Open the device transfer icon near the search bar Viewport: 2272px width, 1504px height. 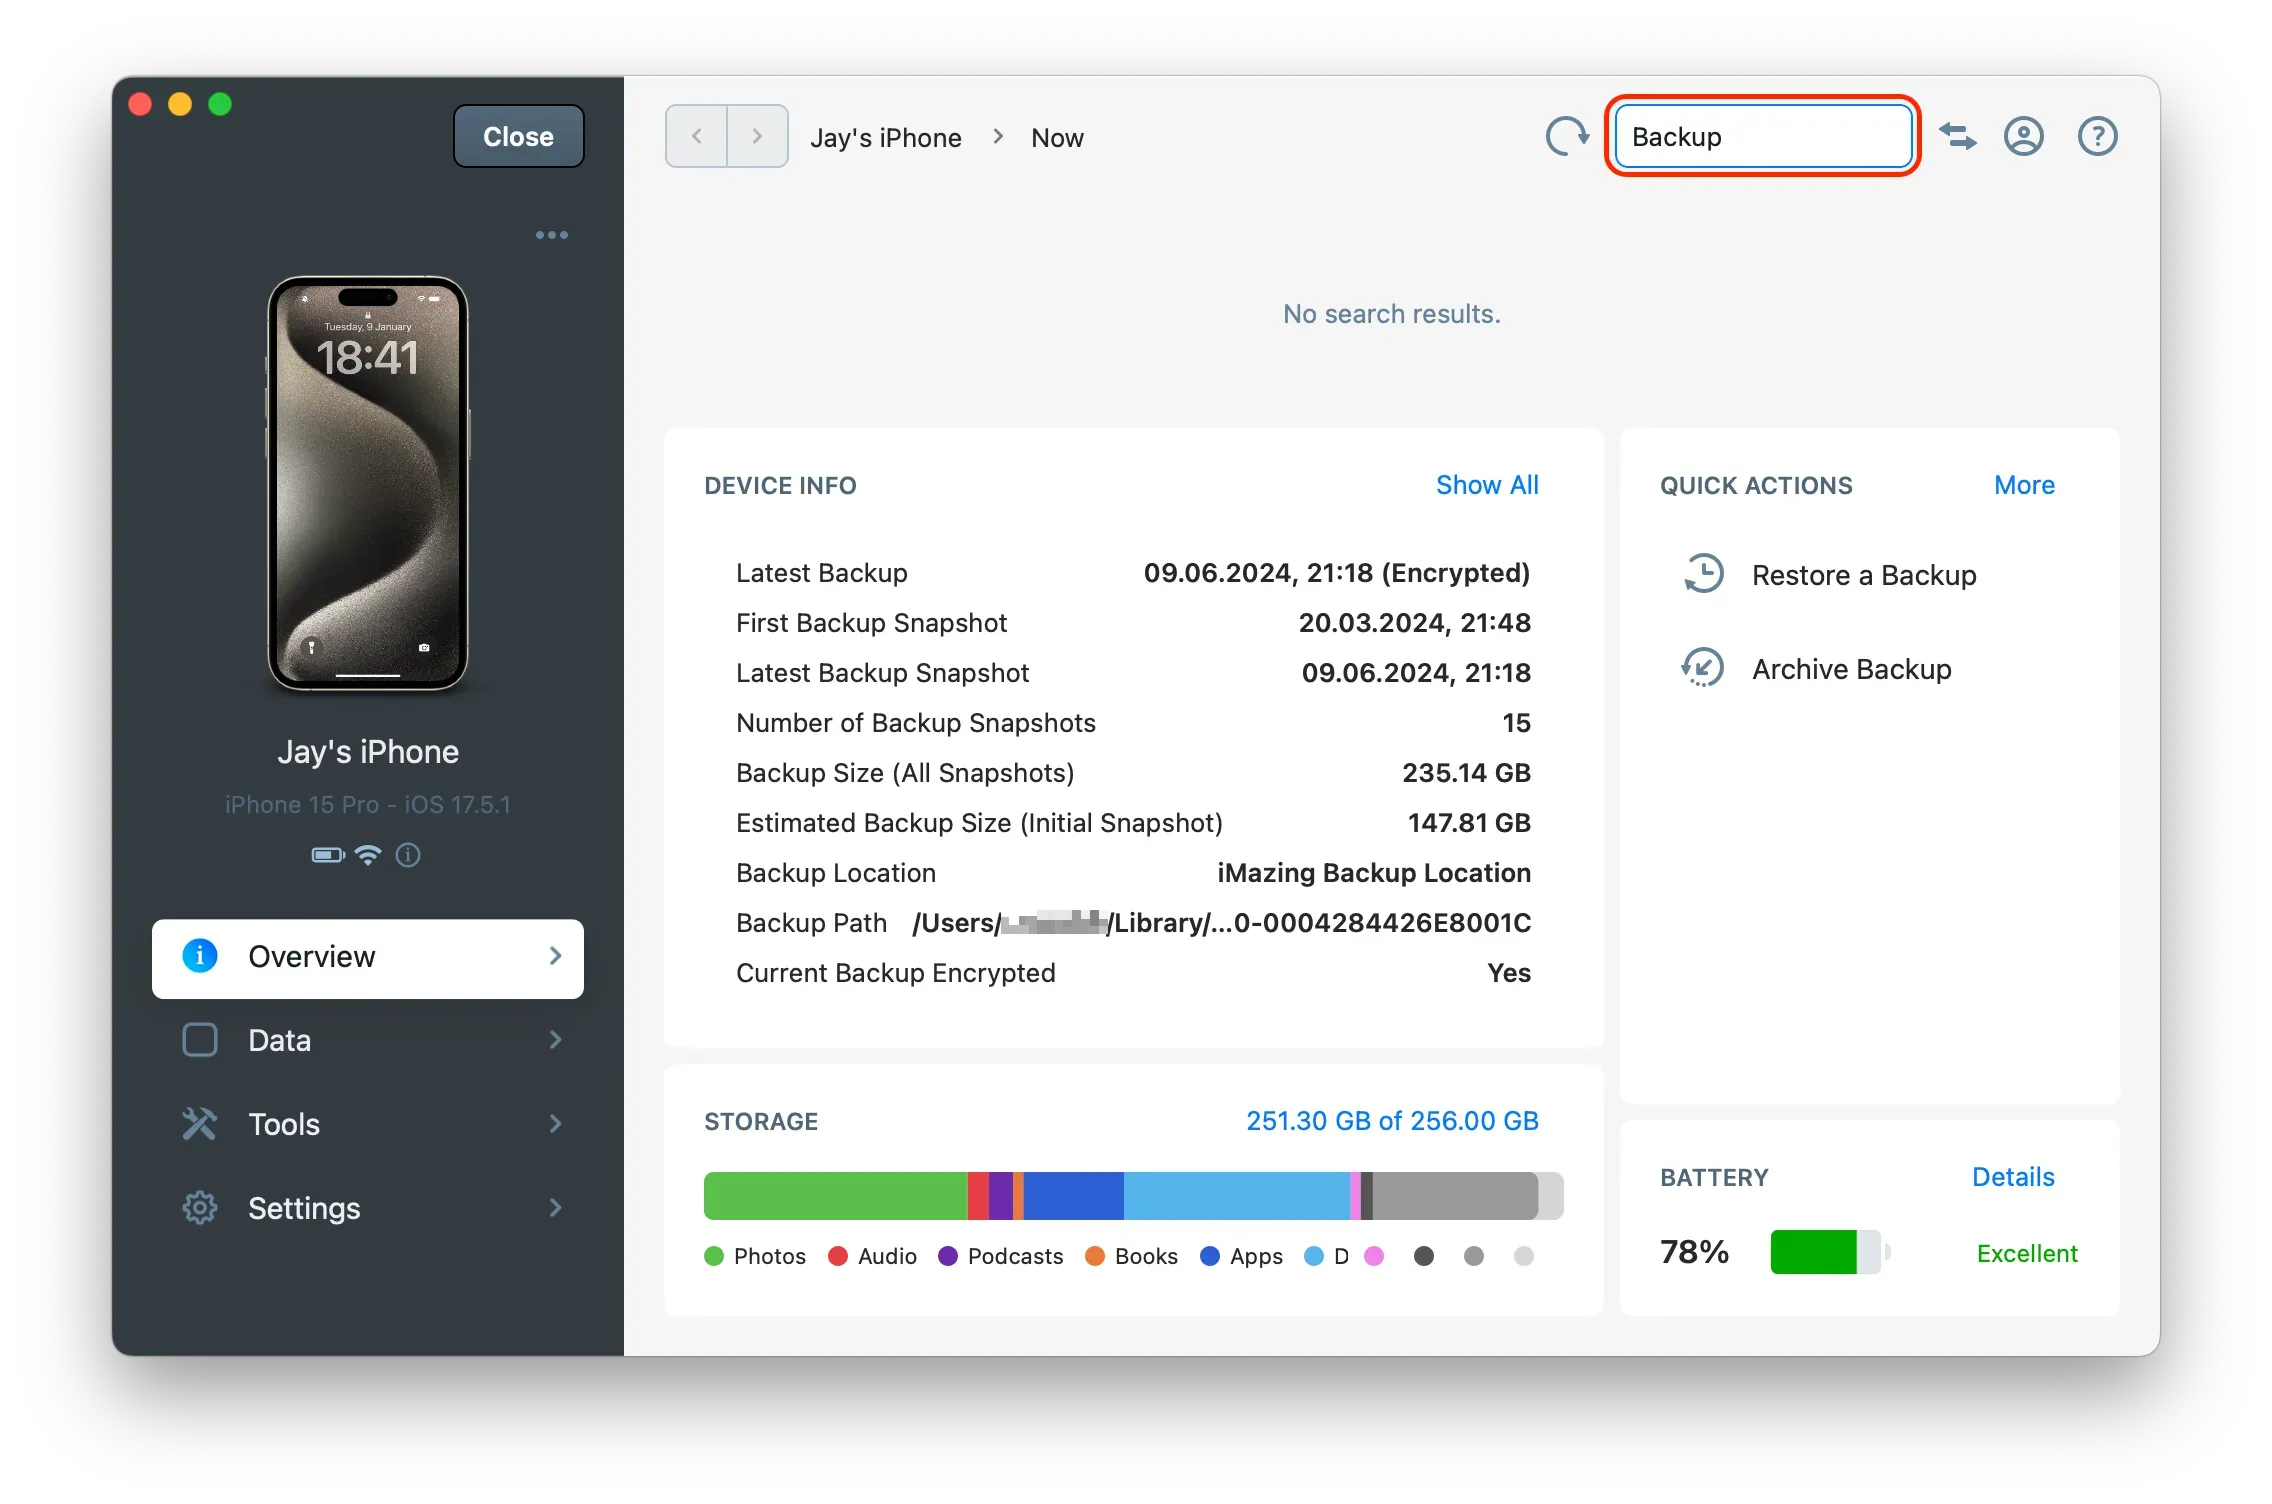pyautogui.click(x=1958, y=136)
